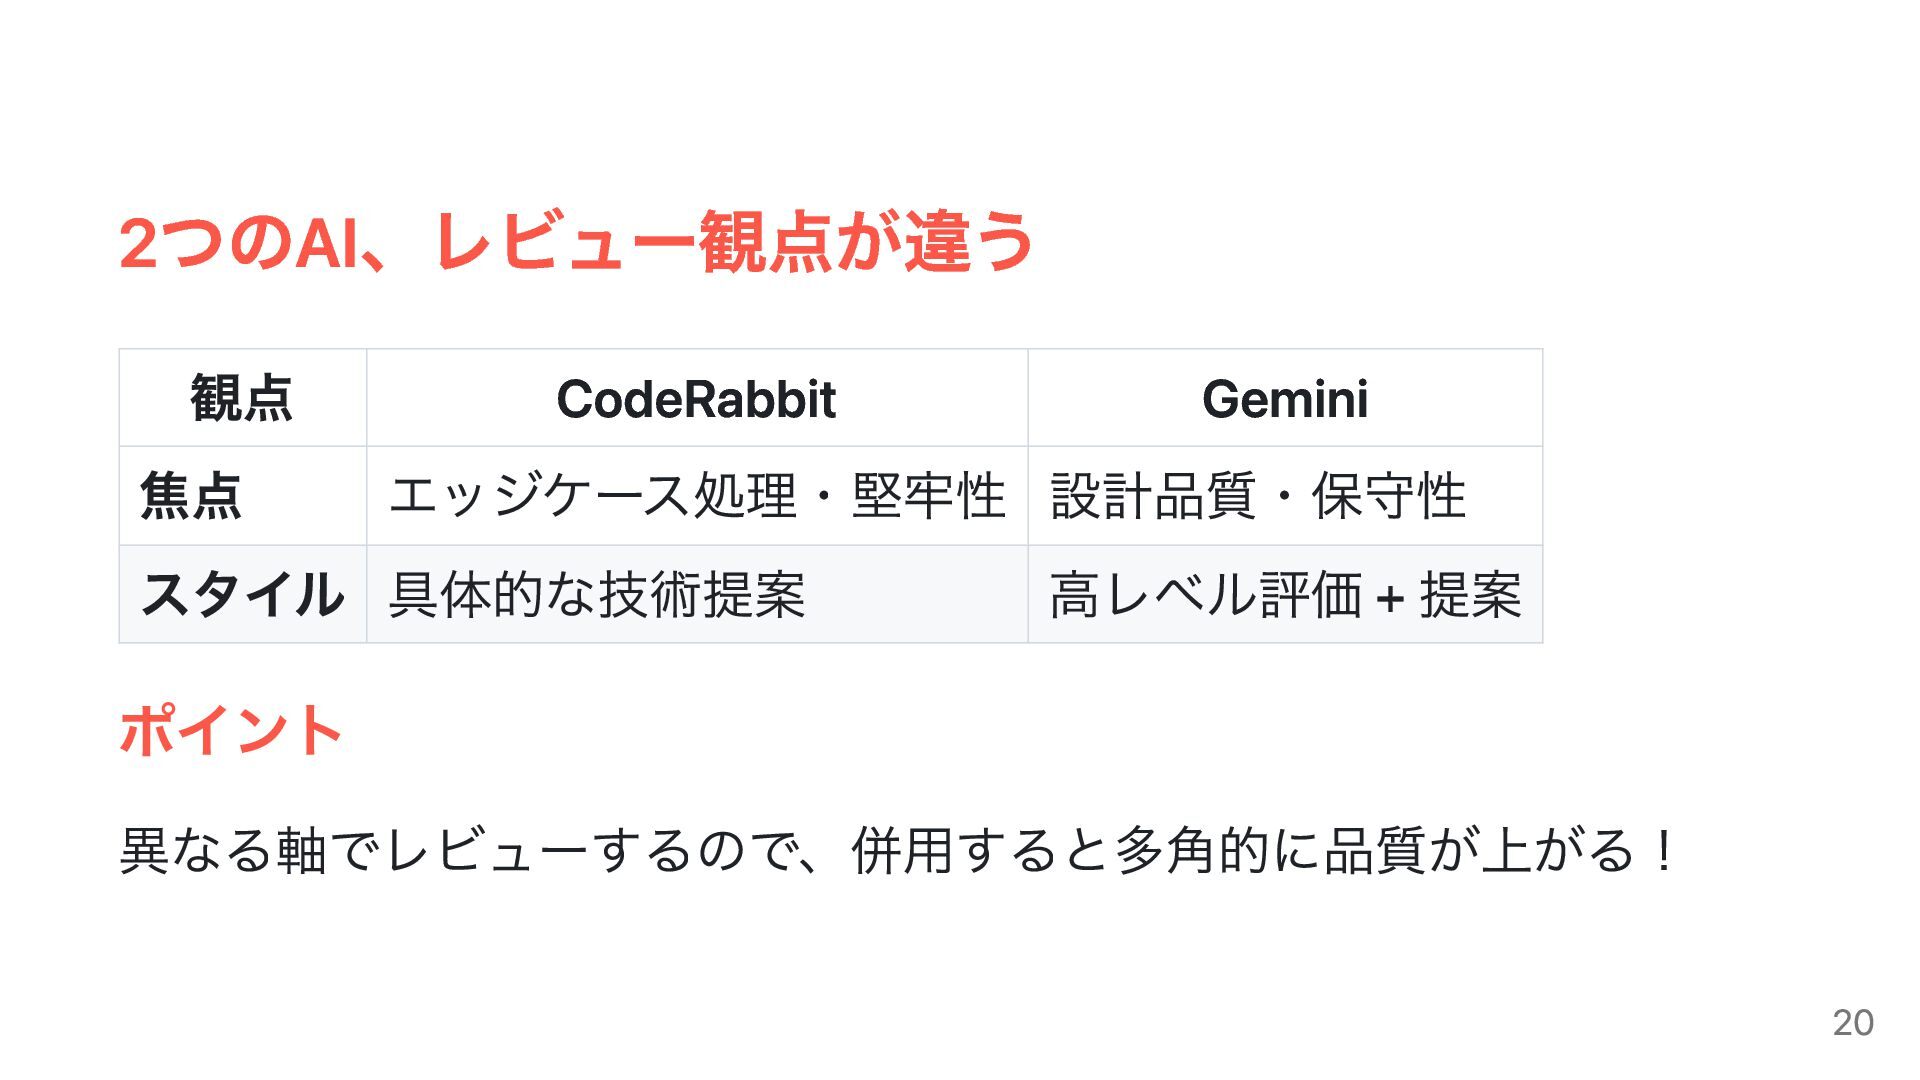Select the 観点 table header cell
1920x1080 pixels.
(x=242, y=398)
